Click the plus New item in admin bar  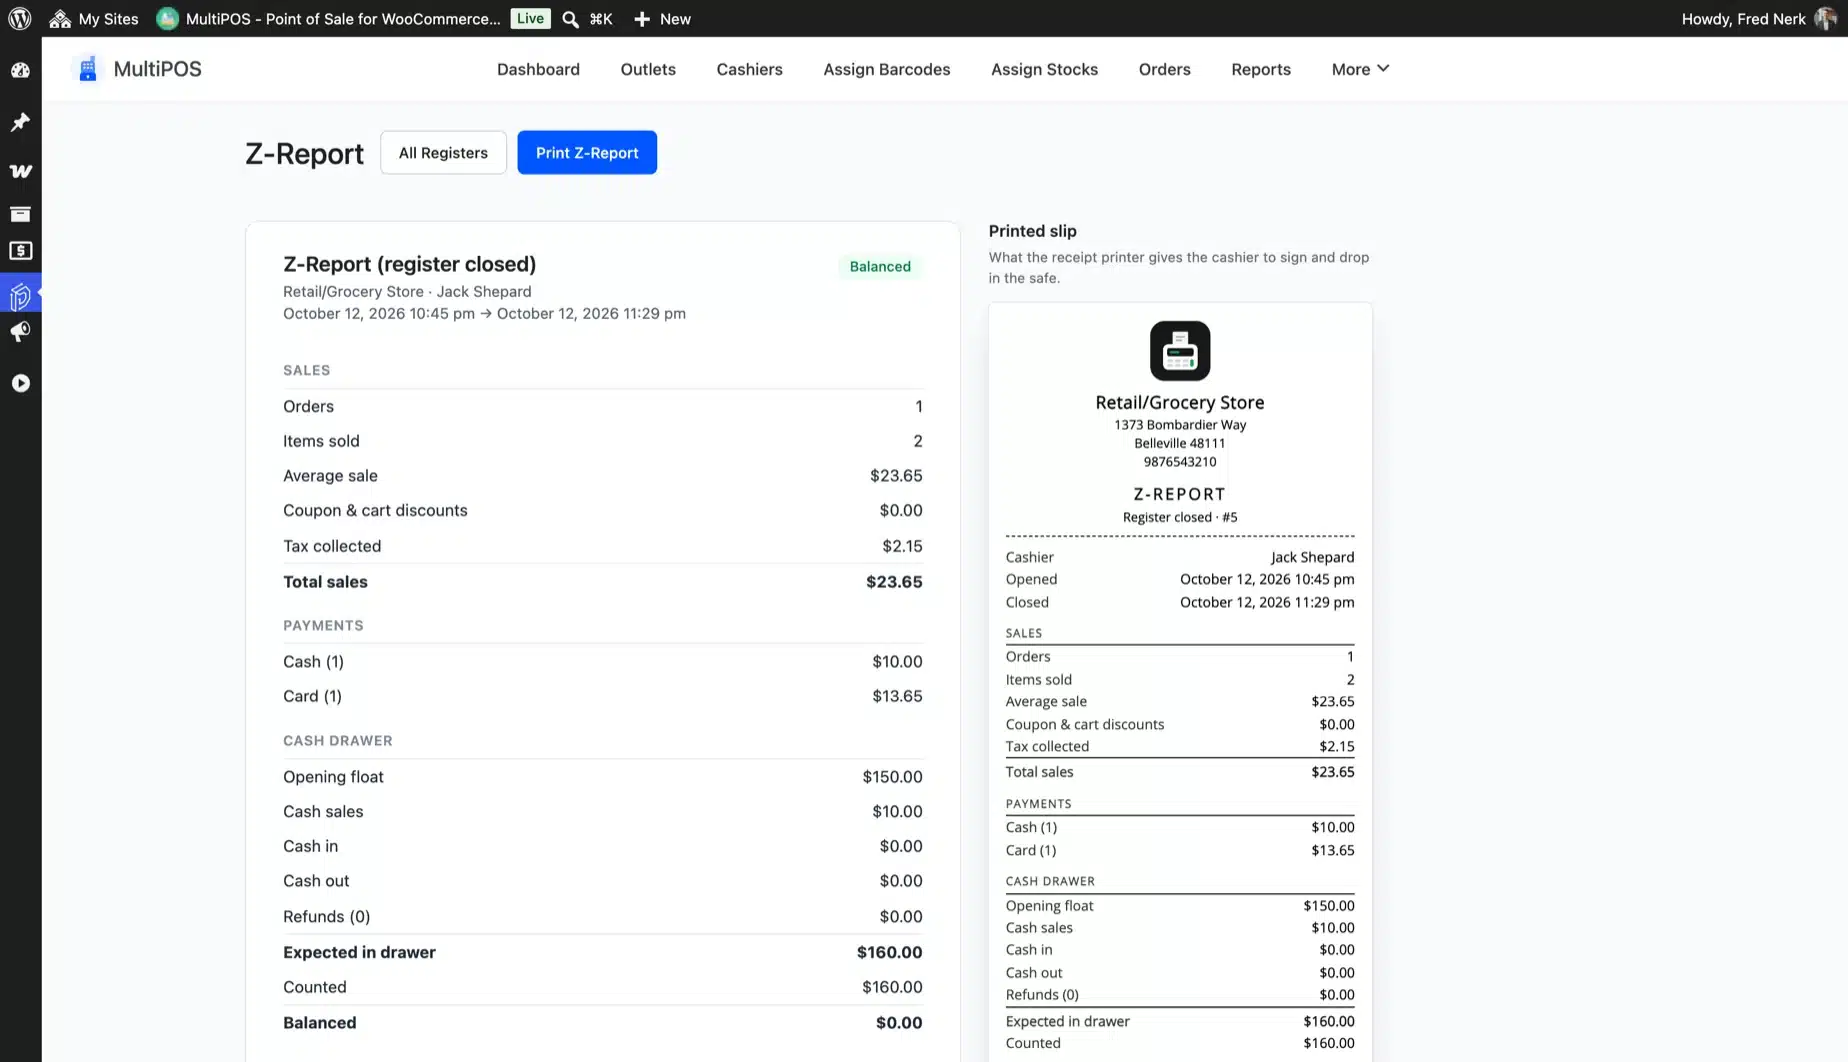[x=662, y=18]
